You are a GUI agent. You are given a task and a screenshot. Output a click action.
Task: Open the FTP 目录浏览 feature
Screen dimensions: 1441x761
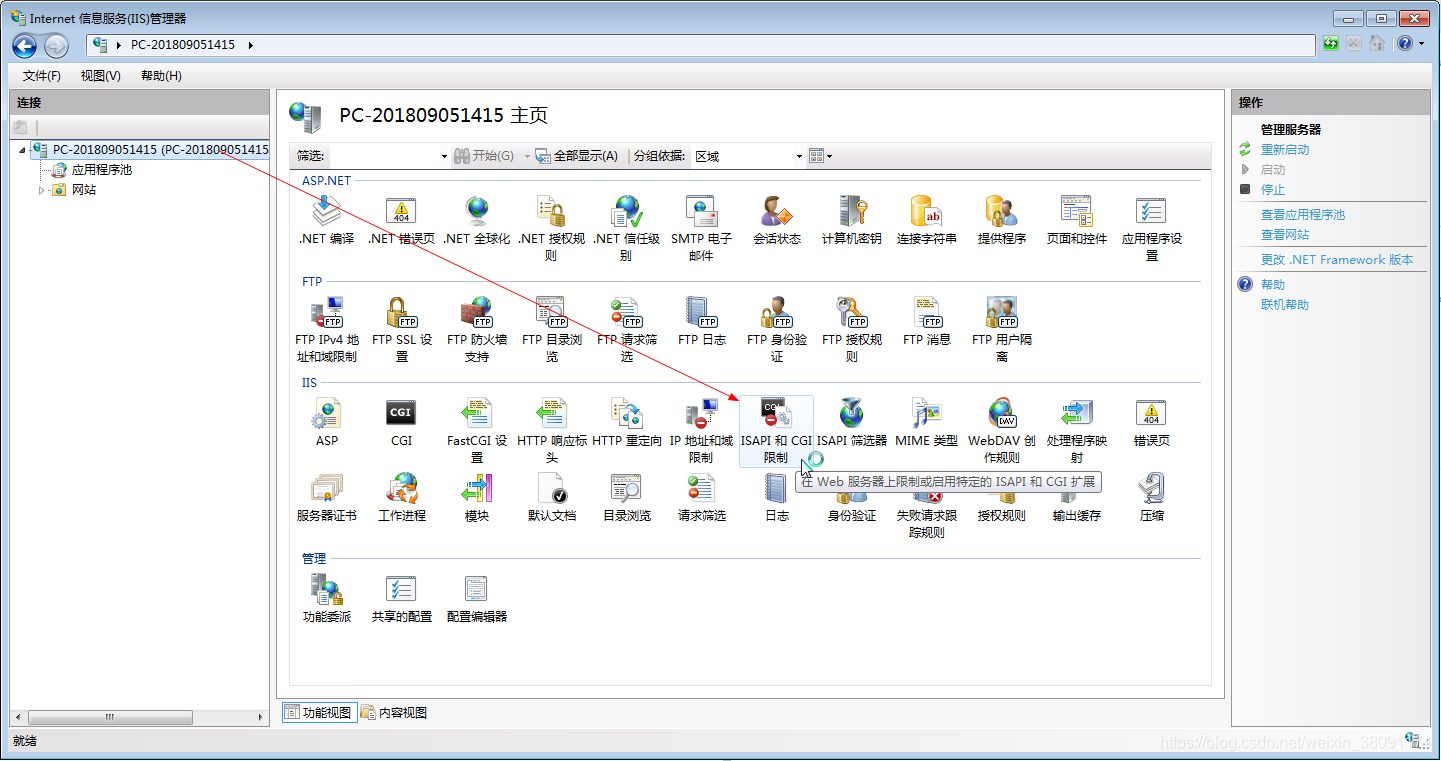[552, 329]
